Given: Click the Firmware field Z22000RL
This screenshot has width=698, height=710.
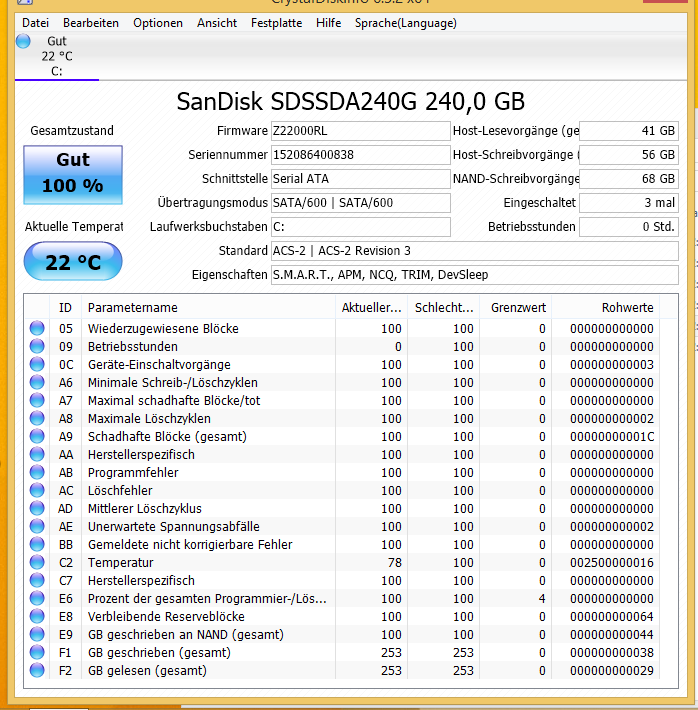Looking at the screenshot, I should tap(361, 131).
